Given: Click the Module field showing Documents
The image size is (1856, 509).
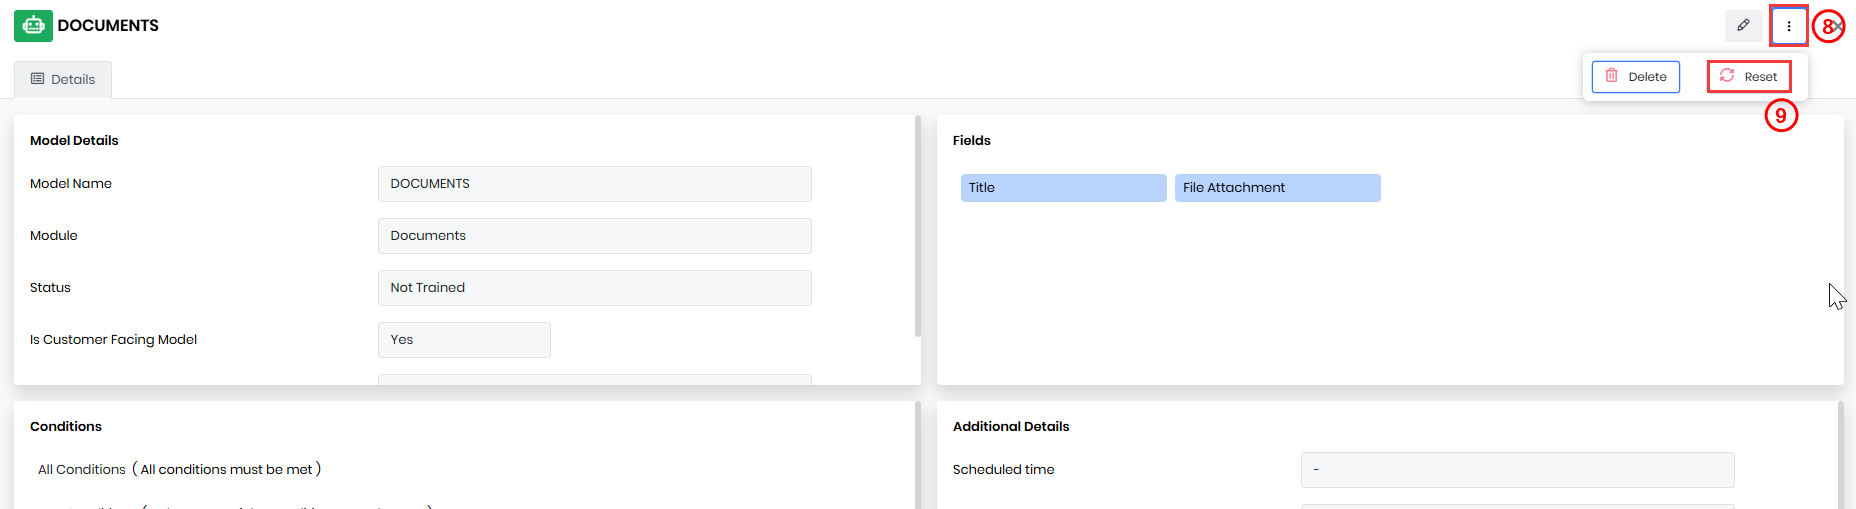Looking at the screenshot, I should (594, 236).
